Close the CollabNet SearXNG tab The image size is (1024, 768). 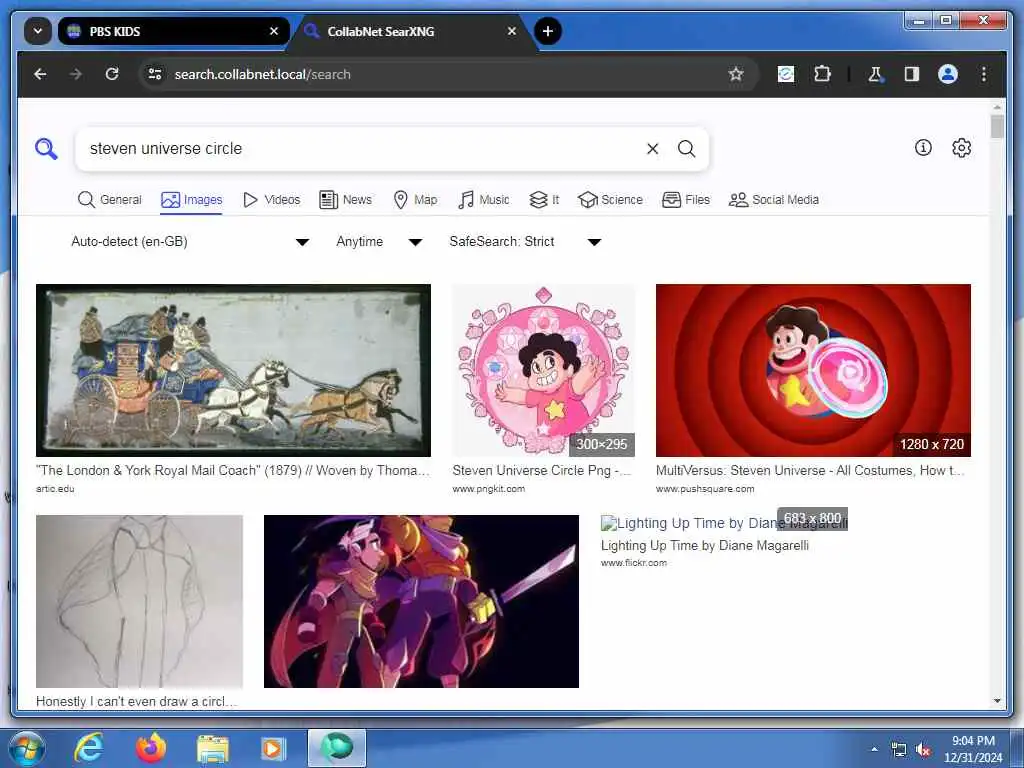[x=511, y=31]
